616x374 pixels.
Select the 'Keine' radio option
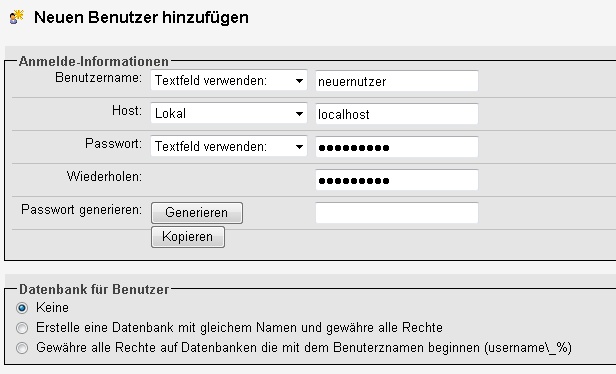pos(22,308)
